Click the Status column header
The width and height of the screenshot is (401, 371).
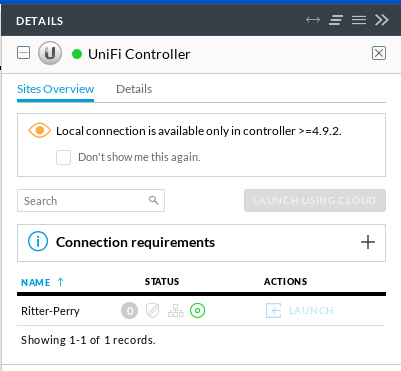tap(162, 282)
